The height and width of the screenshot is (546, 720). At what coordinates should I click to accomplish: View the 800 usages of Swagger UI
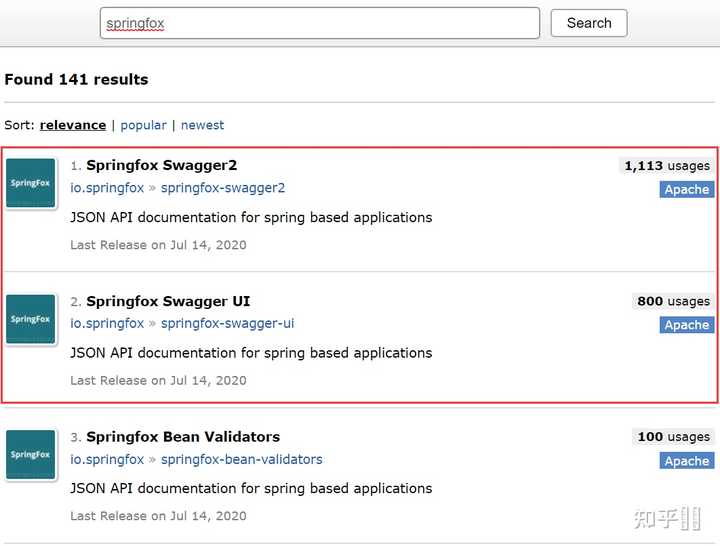click(672, 301)
